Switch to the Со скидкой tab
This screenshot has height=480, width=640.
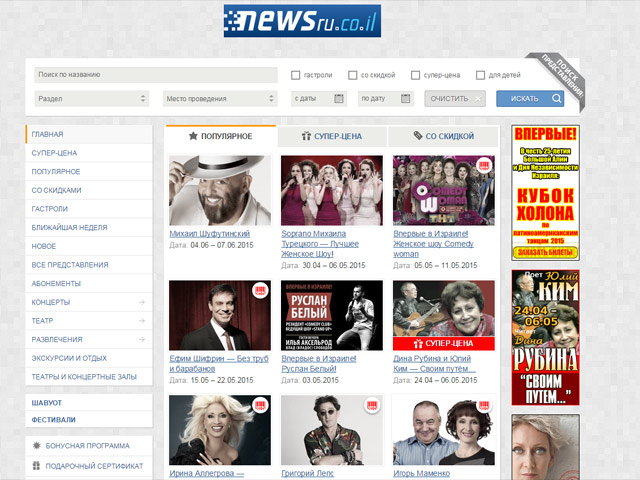[x=444, y=136]
